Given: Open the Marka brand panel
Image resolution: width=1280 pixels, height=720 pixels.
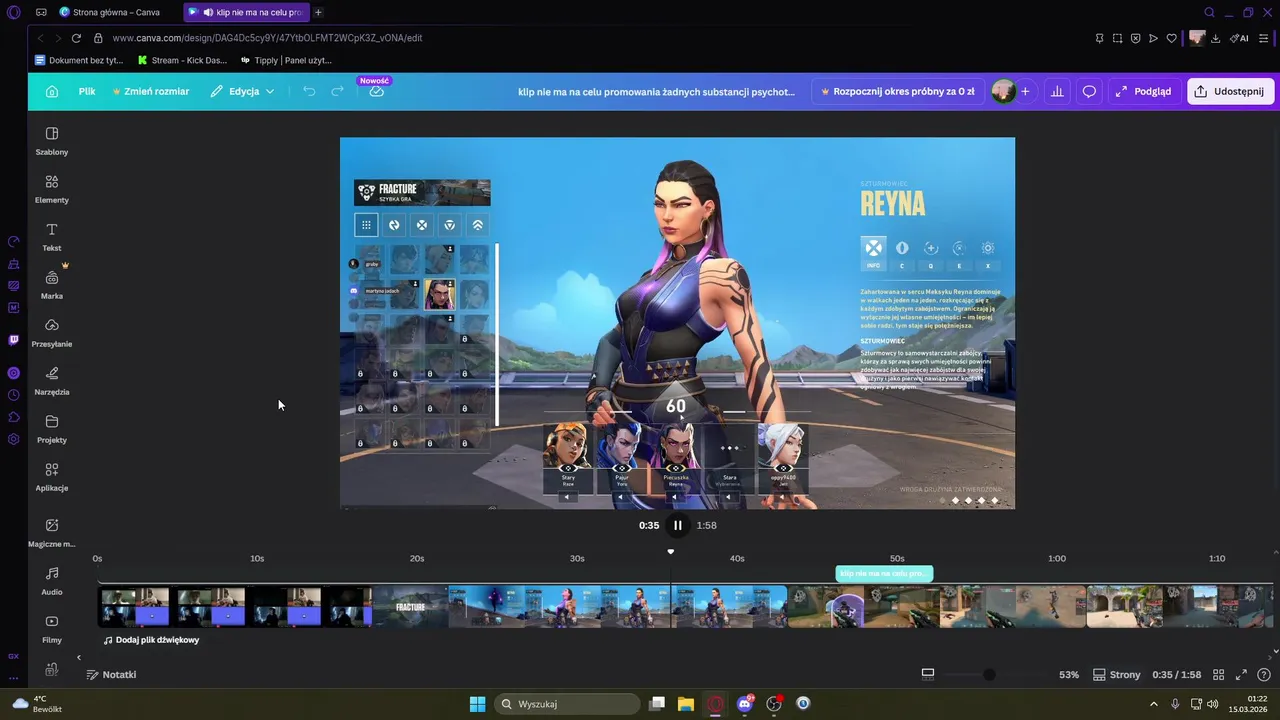Looking at the screenshot, I should tap(52, 285).
